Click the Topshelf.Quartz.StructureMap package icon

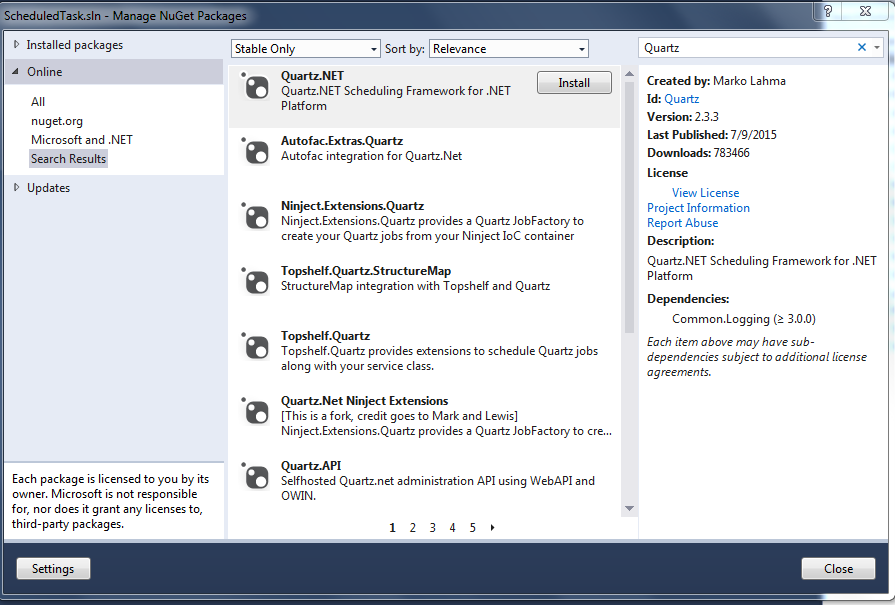(x=256, y=283)
